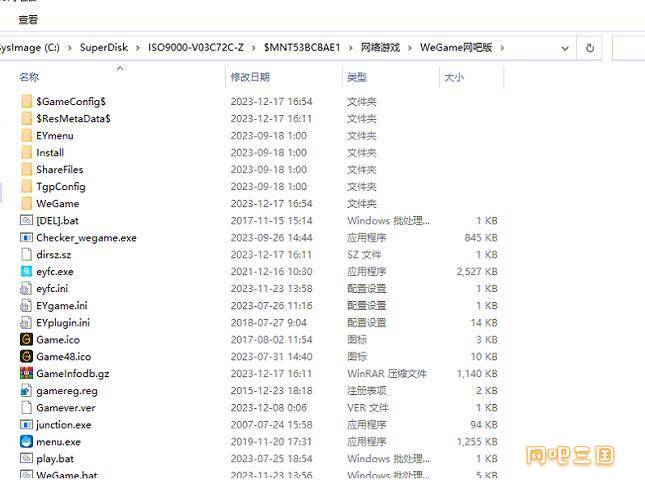645x480 pixels.
Task: Sort by the 大小 column header
Action: 454,77
